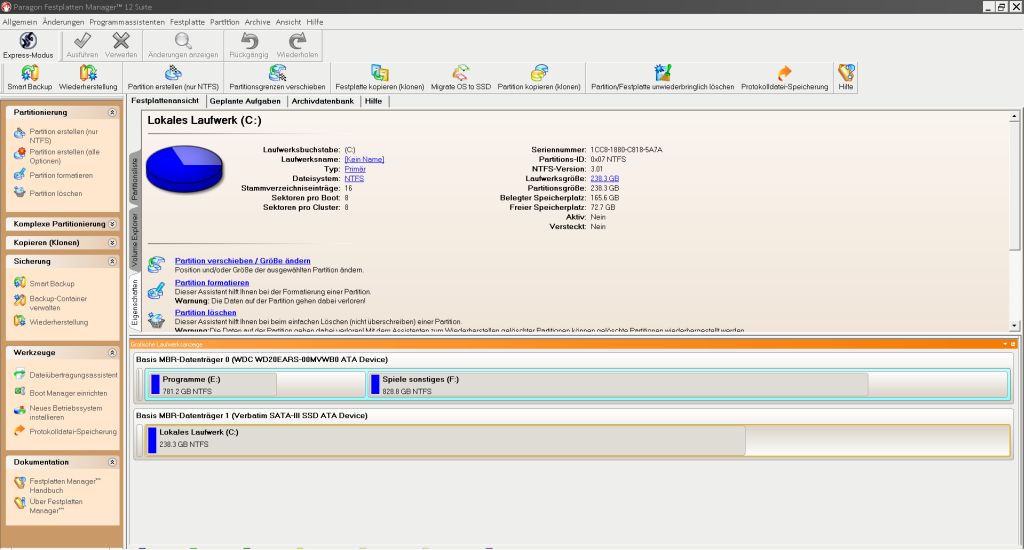Click Festplatte kopieren (klonen) toolbar icon
The height and width of the screenshot is (550, 1024).
379,77
